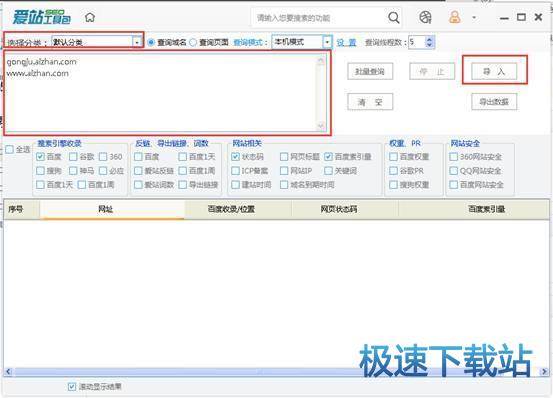The width and height of the screenshot is (553, 398).
Task: Uncheck the 状态码 checkbox
Action: [236, 157]
